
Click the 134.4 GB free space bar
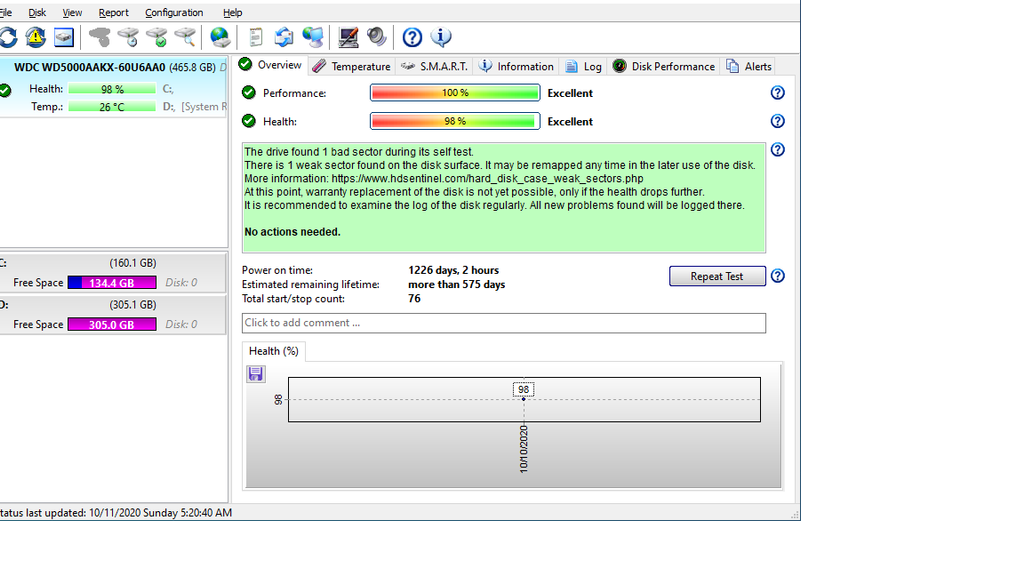pos(112,283)
